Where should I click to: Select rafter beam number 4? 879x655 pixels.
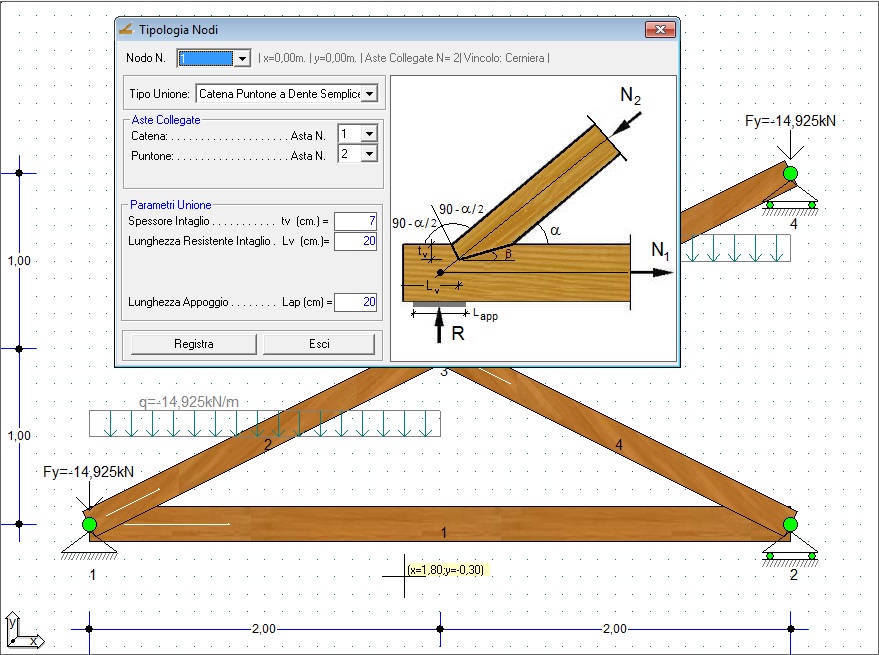coord(619,445)
